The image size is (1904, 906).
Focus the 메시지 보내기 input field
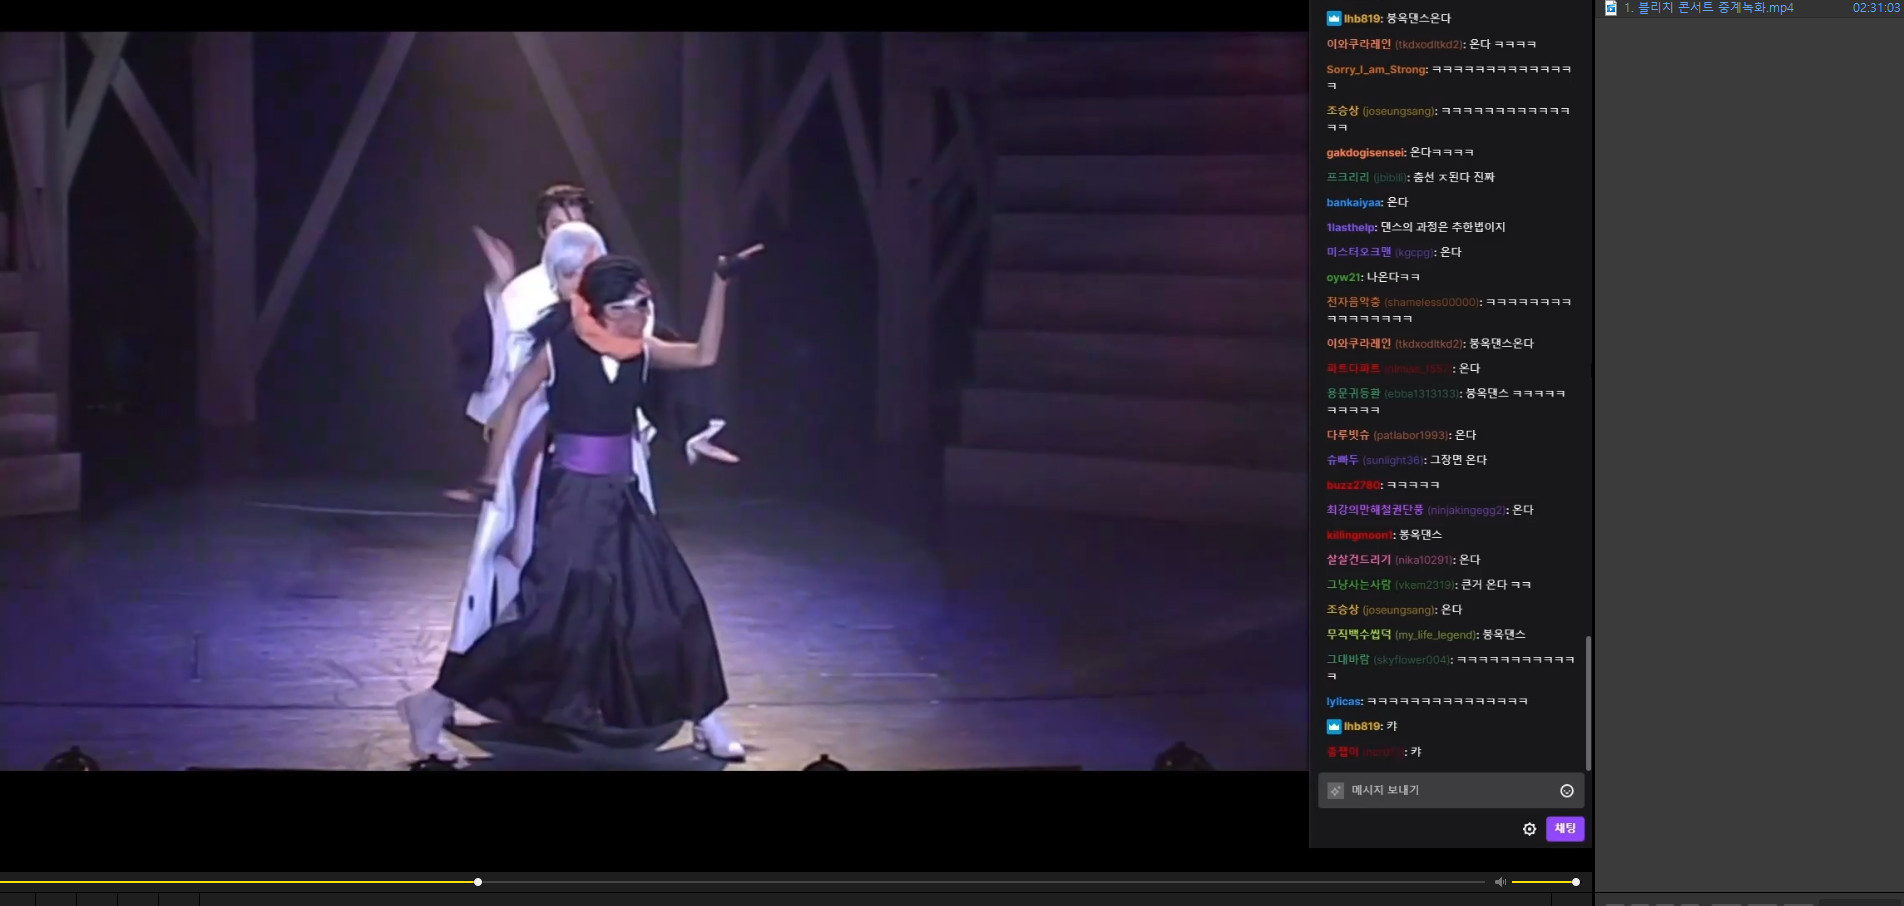point(1451,791)
